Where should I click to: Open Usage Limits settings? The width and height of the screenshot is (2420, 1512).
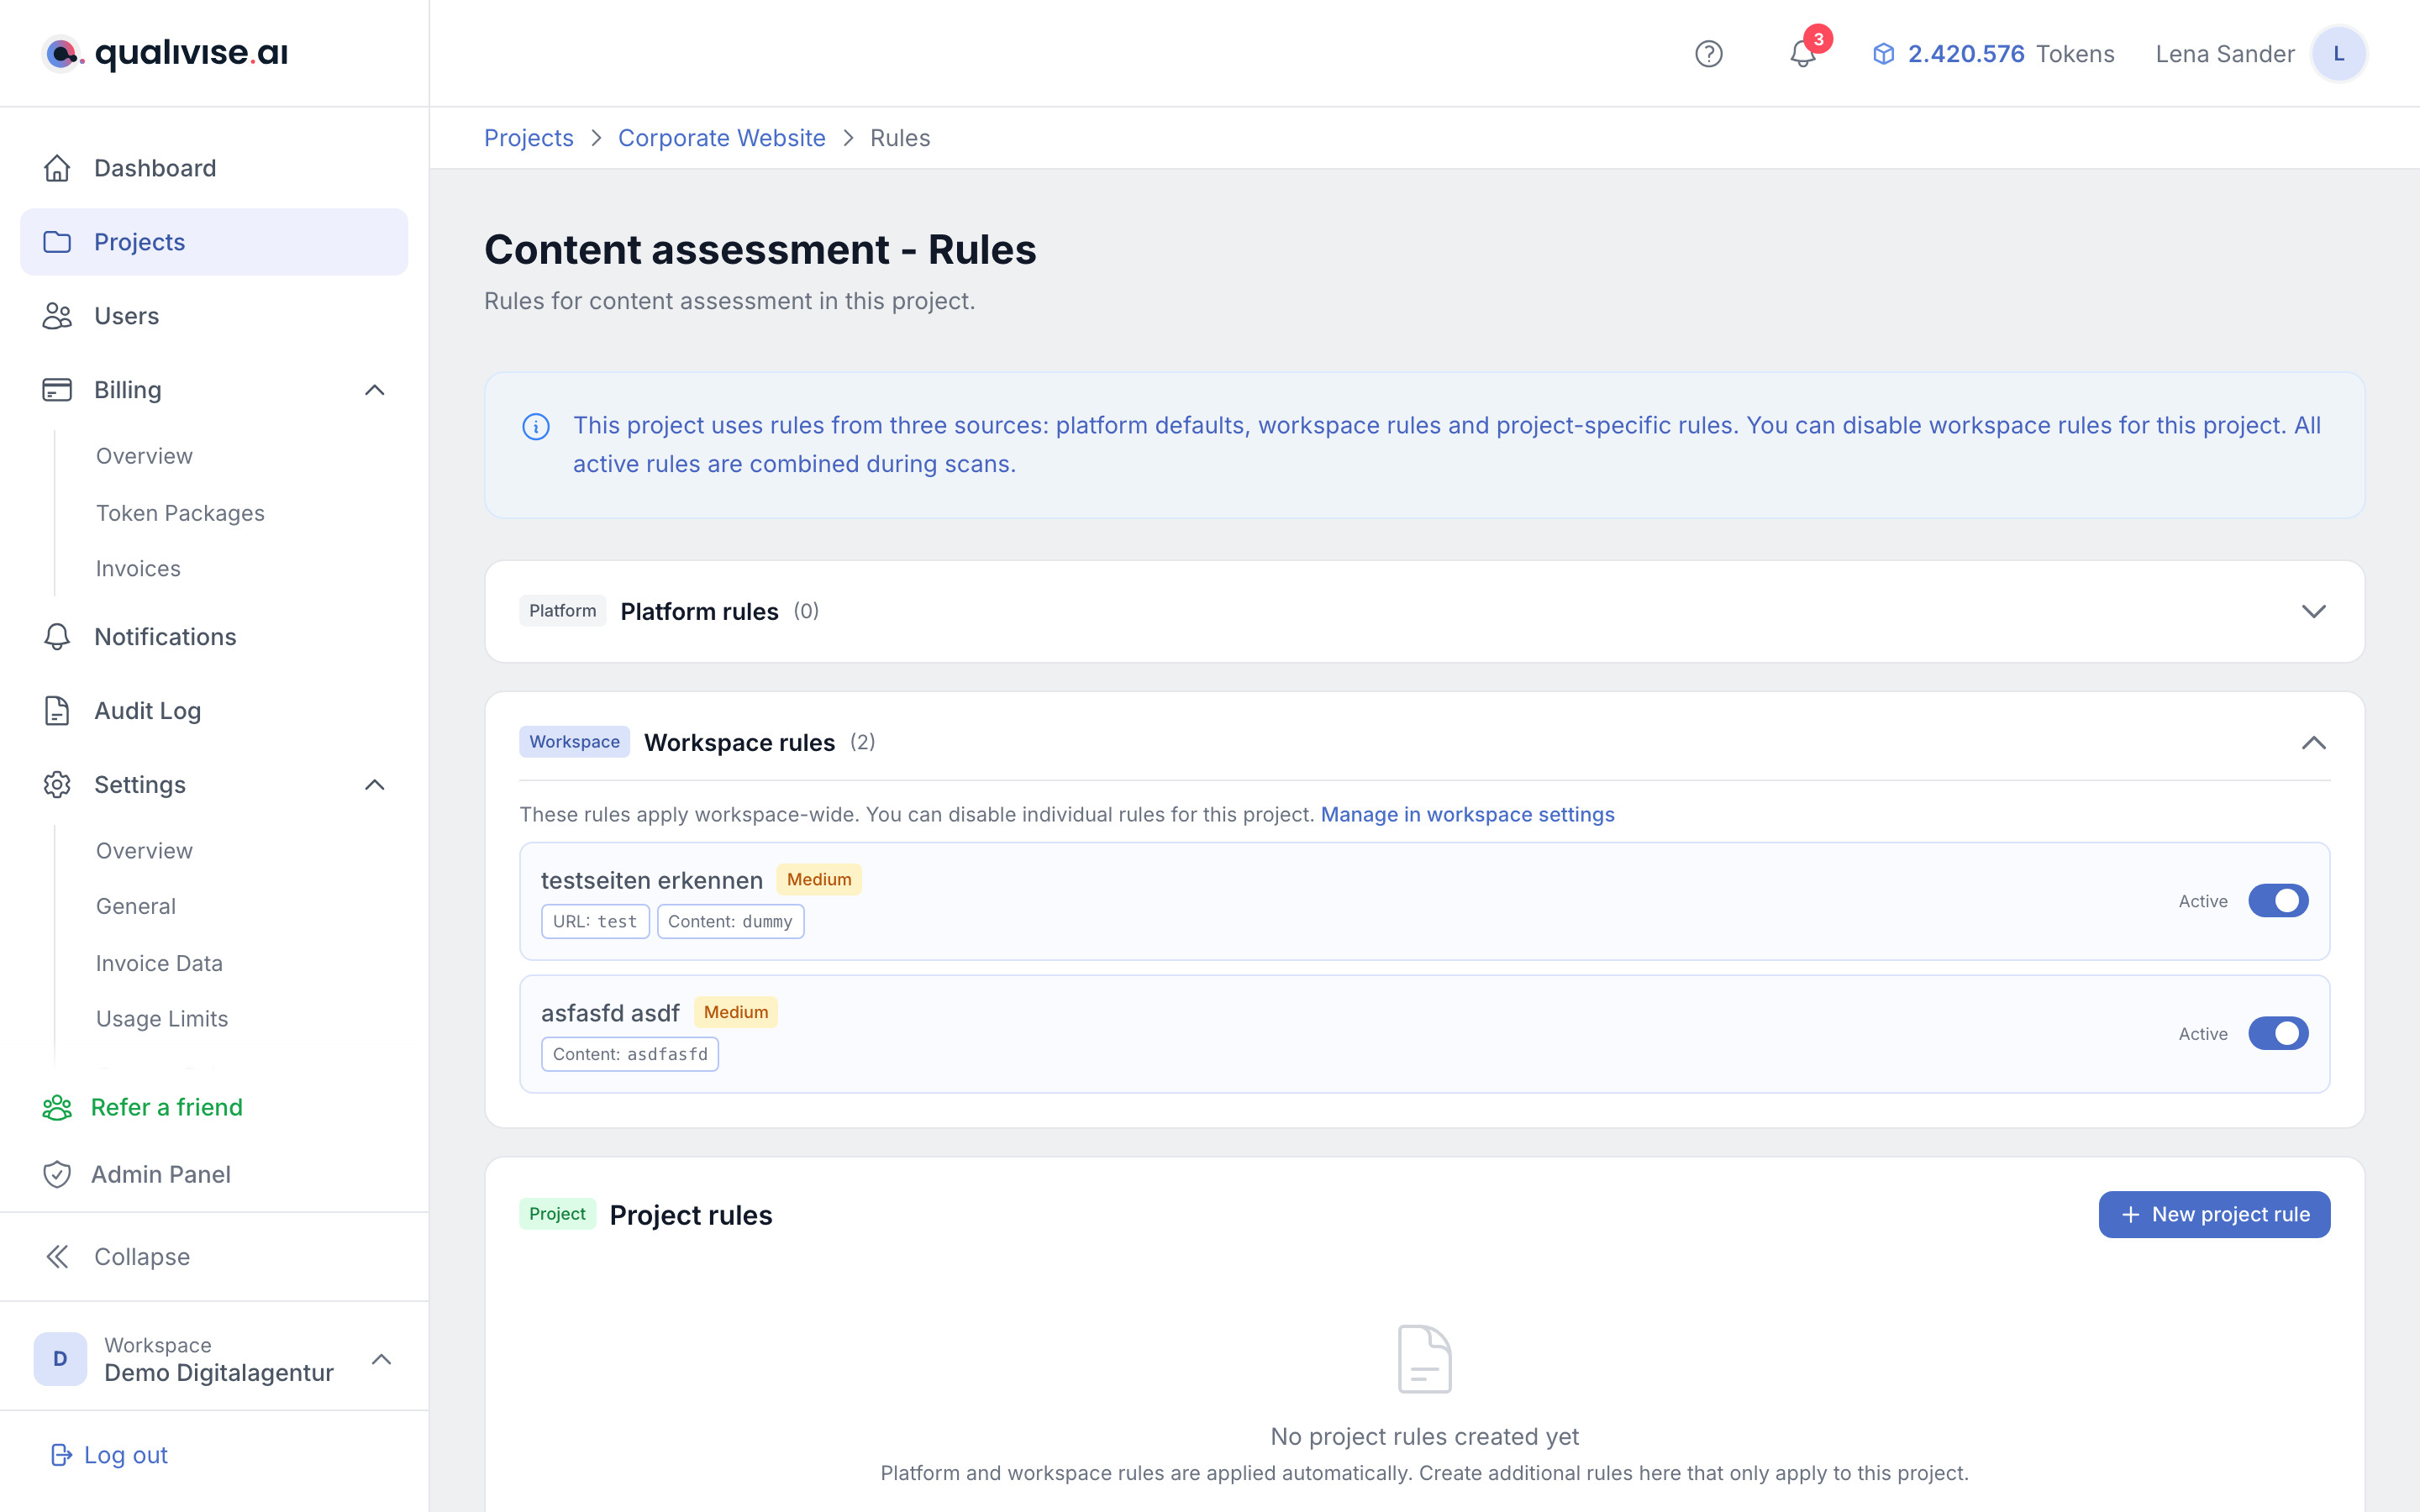[162, 1018]
